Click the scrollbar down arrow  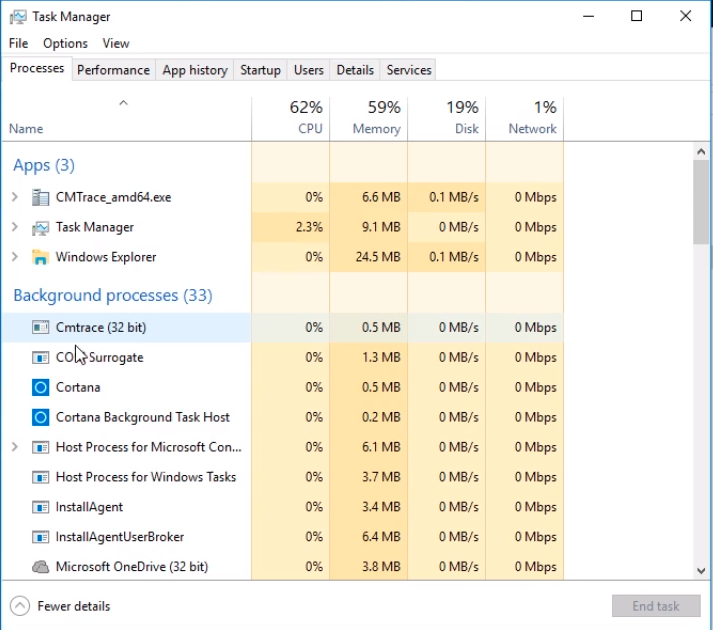point(701,570)
